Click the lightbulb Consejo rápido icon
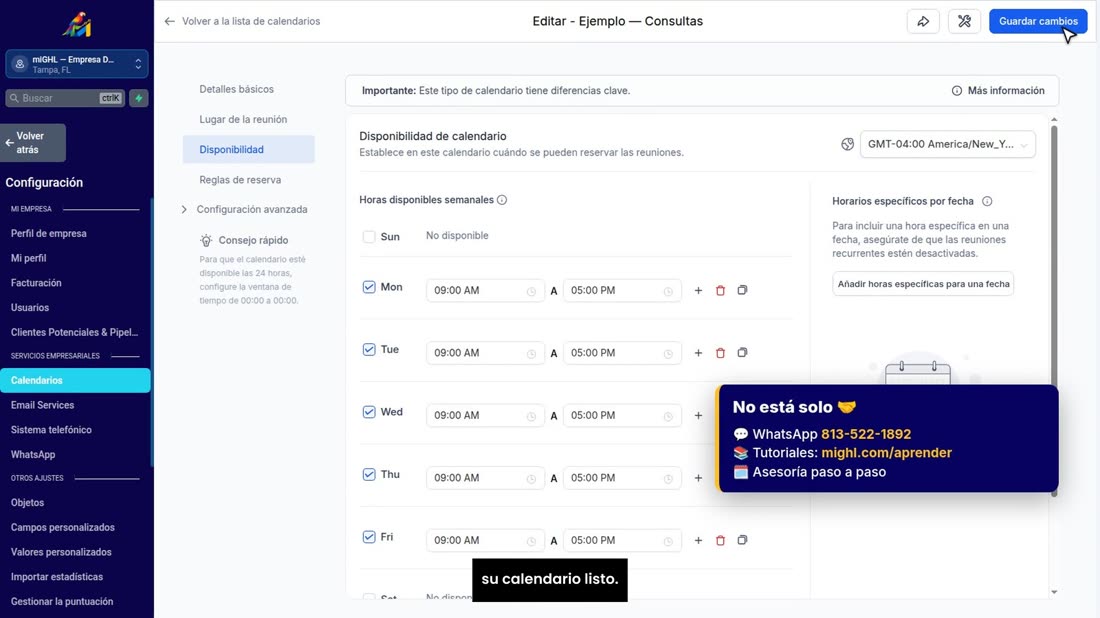 [x=206, y=241]
